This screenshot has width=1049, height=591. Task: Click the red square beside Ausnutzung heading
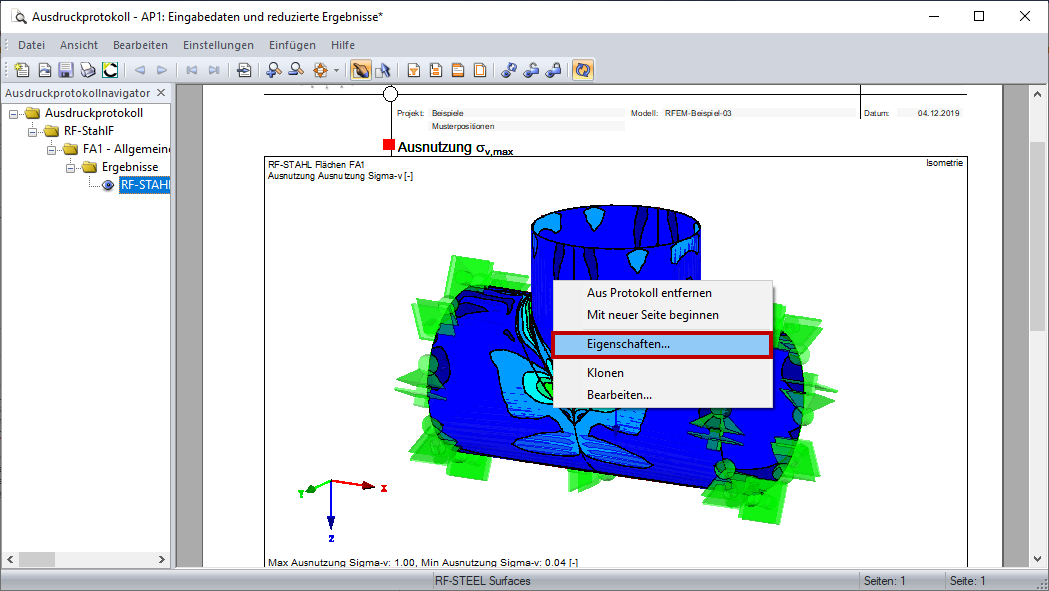pos(389,145)
